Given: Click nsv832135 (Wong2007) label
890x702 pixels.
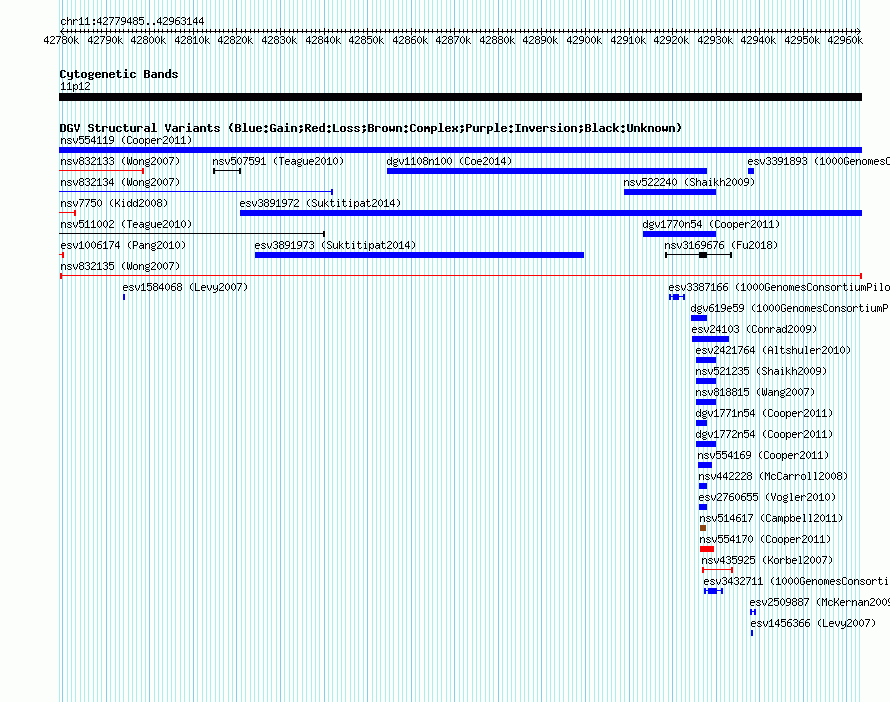Looking at the screenshot, I should point(120,266).
